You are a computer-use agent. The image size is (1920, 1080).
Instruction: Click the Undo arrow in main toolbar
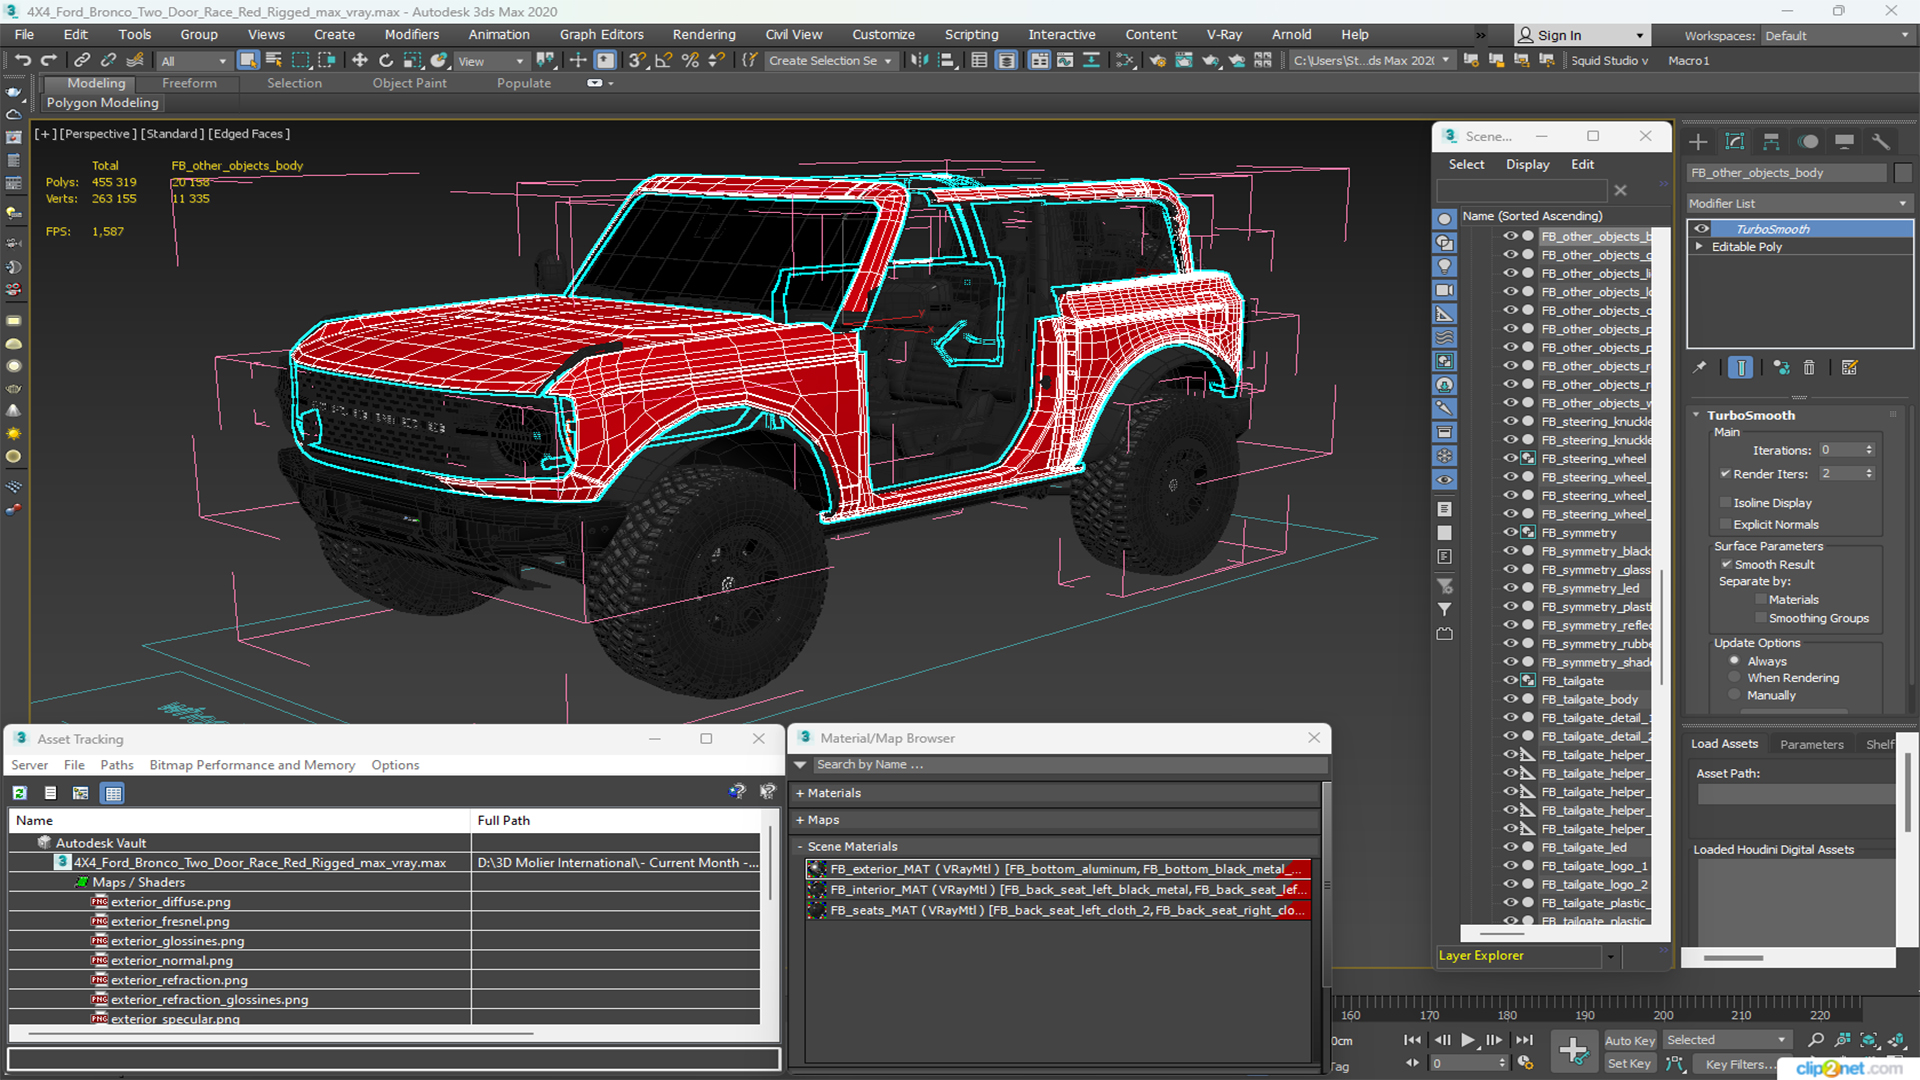click(22, 60)
